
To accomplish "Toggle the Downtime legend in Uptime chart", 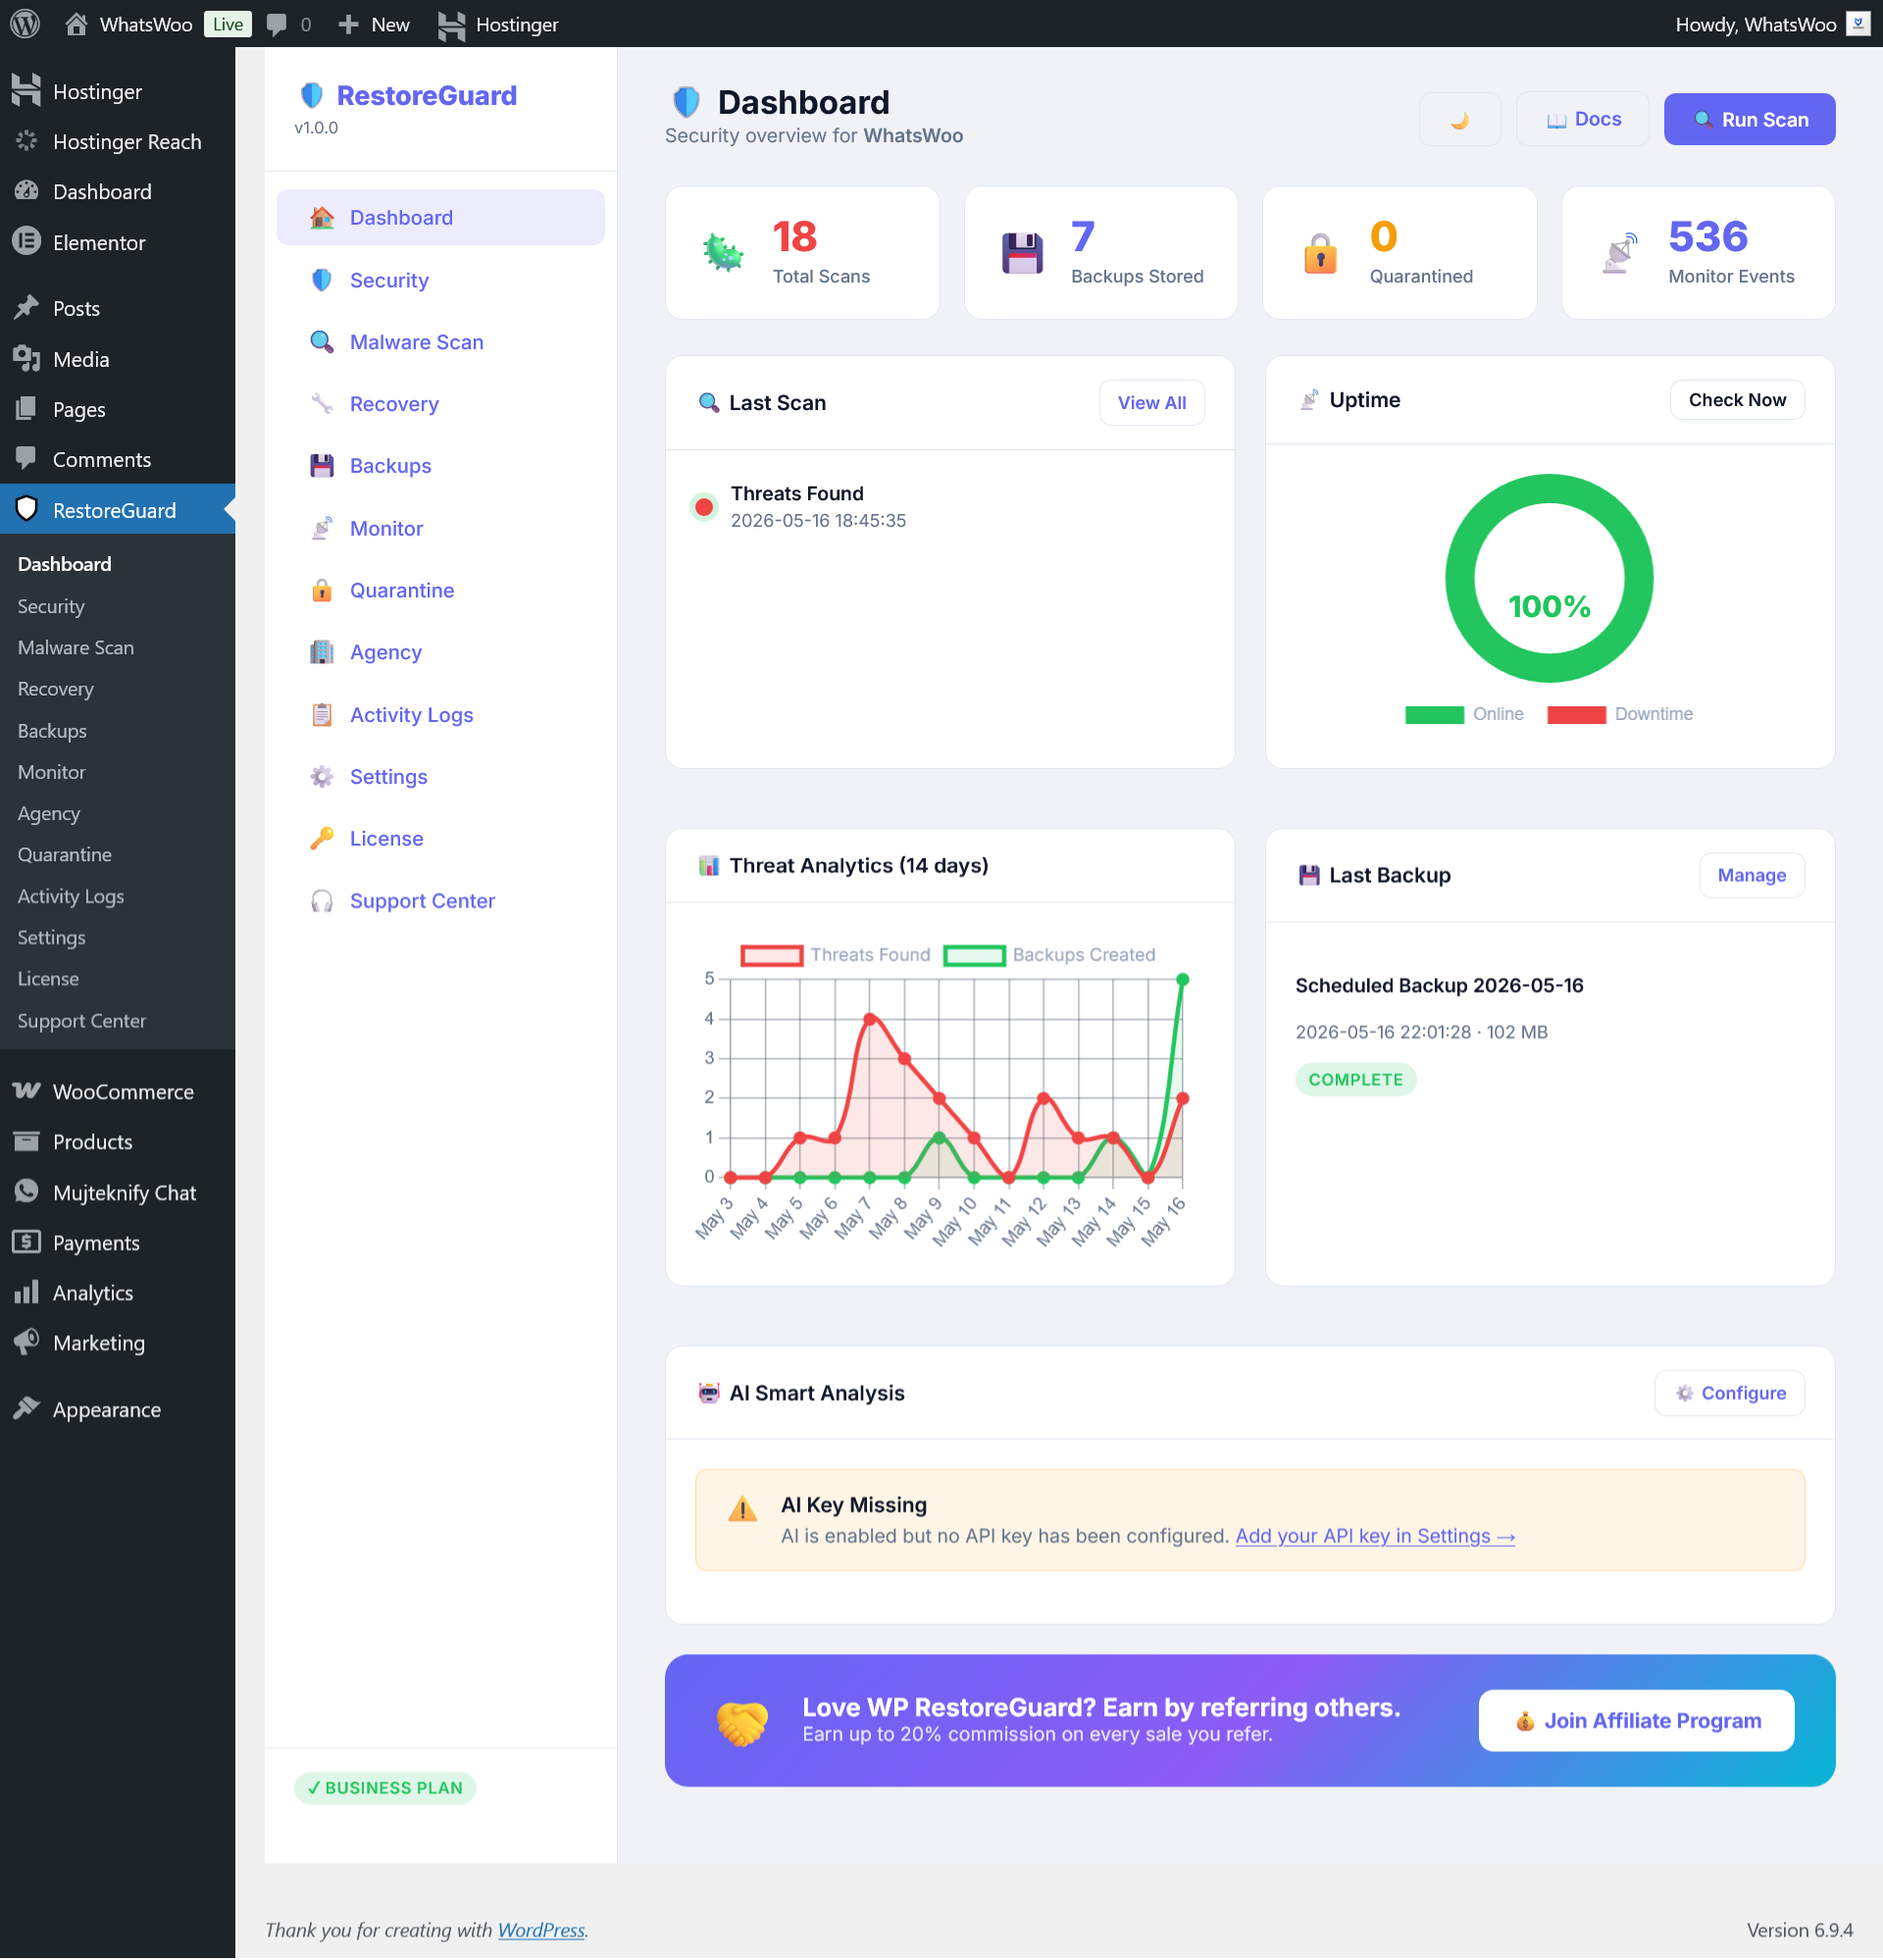I will tap(1620, 714).
